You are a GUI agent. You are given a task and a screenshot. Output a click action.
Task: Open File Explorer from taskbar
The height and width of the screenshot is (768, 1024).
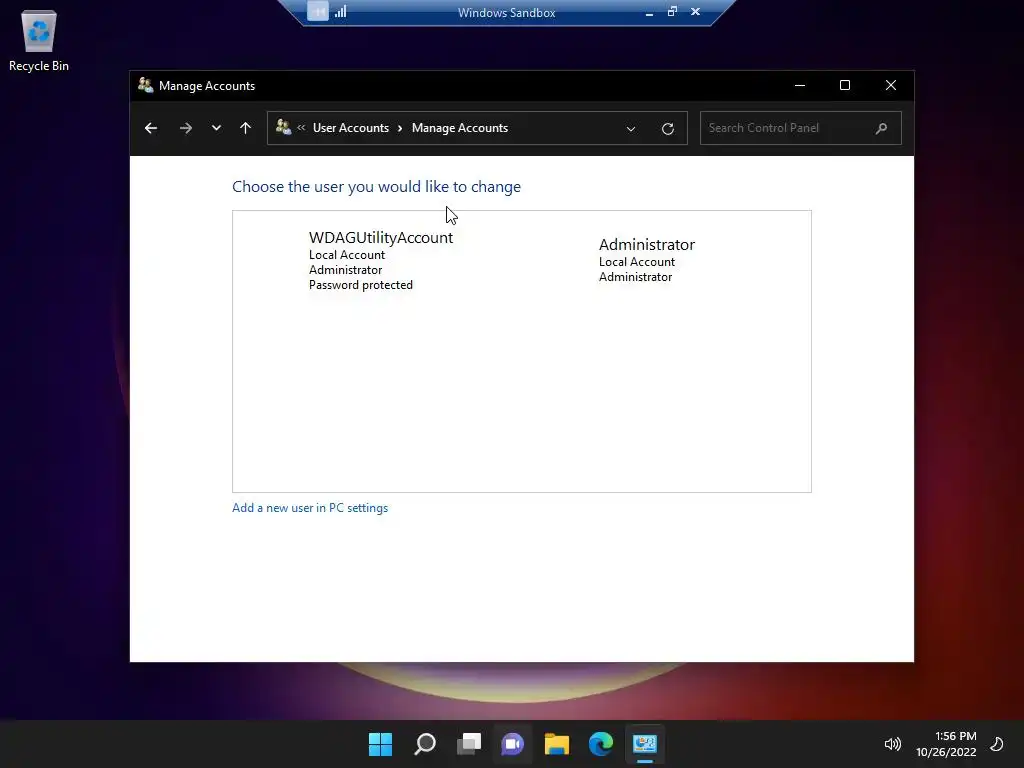[557, 744]
